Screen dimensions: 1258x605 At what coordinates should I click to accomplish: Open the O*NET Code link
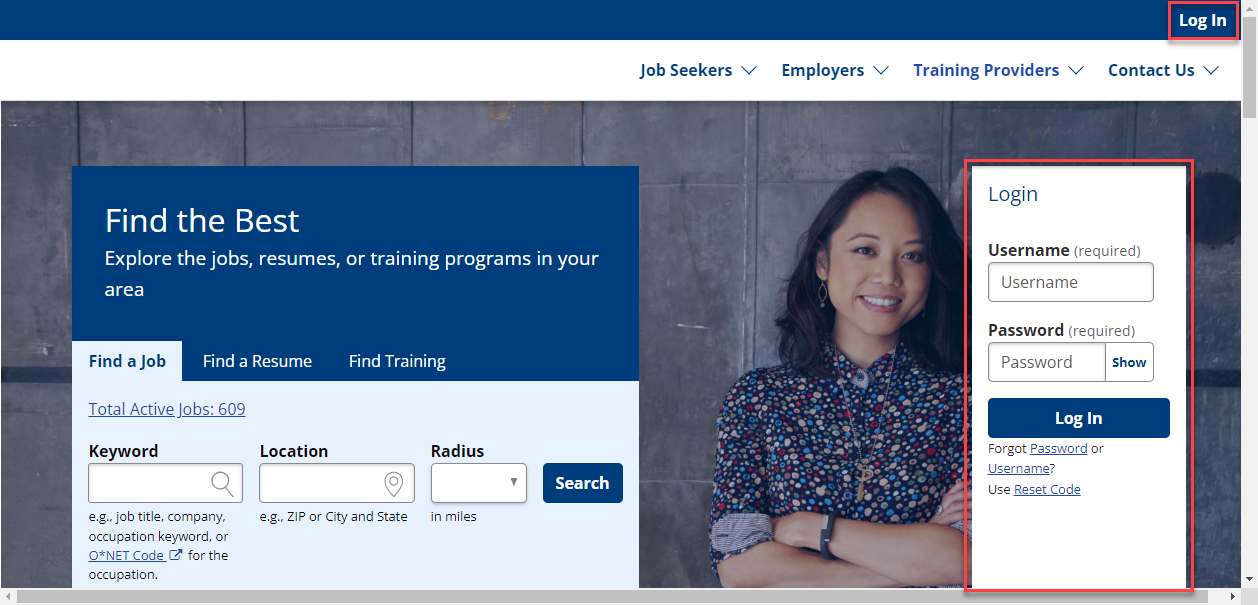click(126, 555)
